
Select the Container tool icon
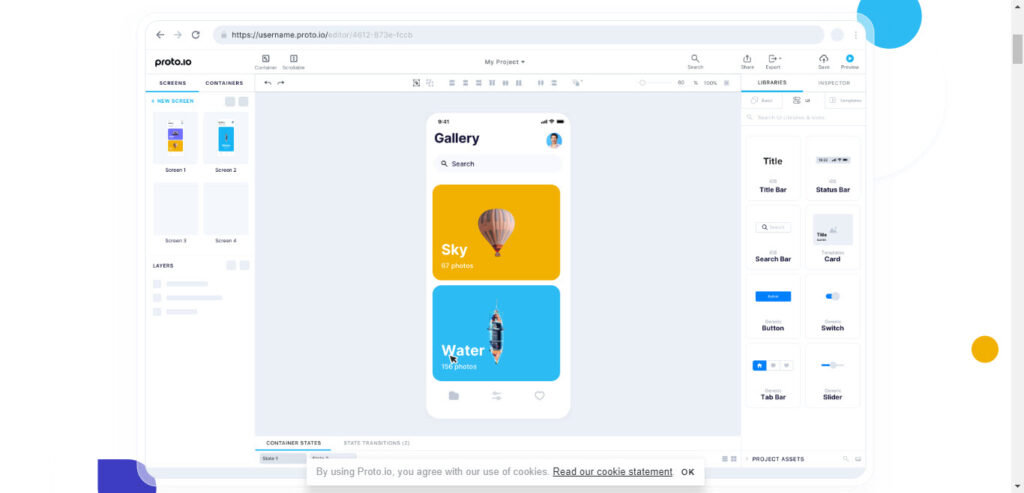(266, 59)
